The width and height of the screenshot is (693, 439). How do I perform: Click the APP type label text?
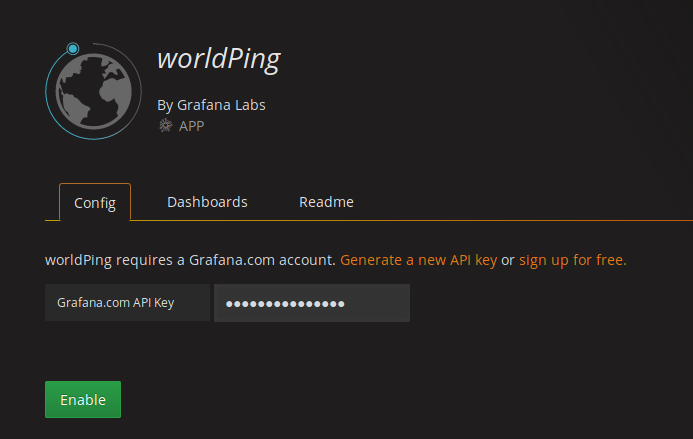click(x=191, y=126)
